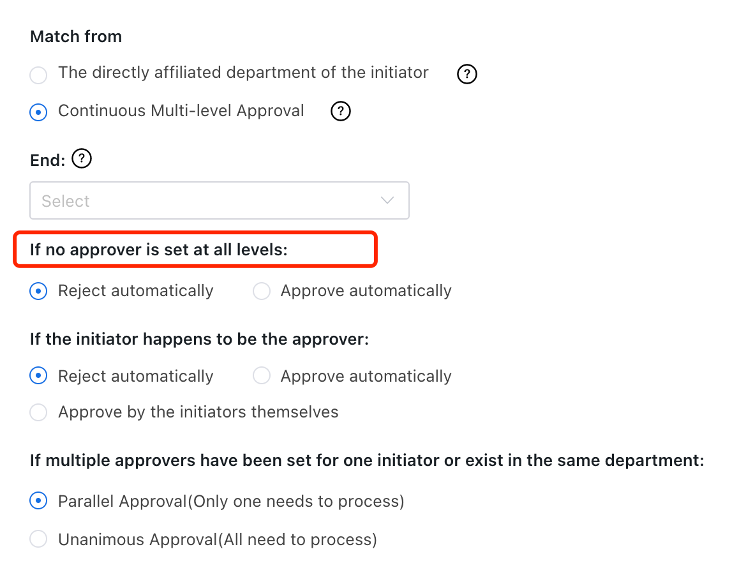Select Reject automatically under no approver set
Screen dimensions: 740x564
pyautogui.click(x=38, y=292)
